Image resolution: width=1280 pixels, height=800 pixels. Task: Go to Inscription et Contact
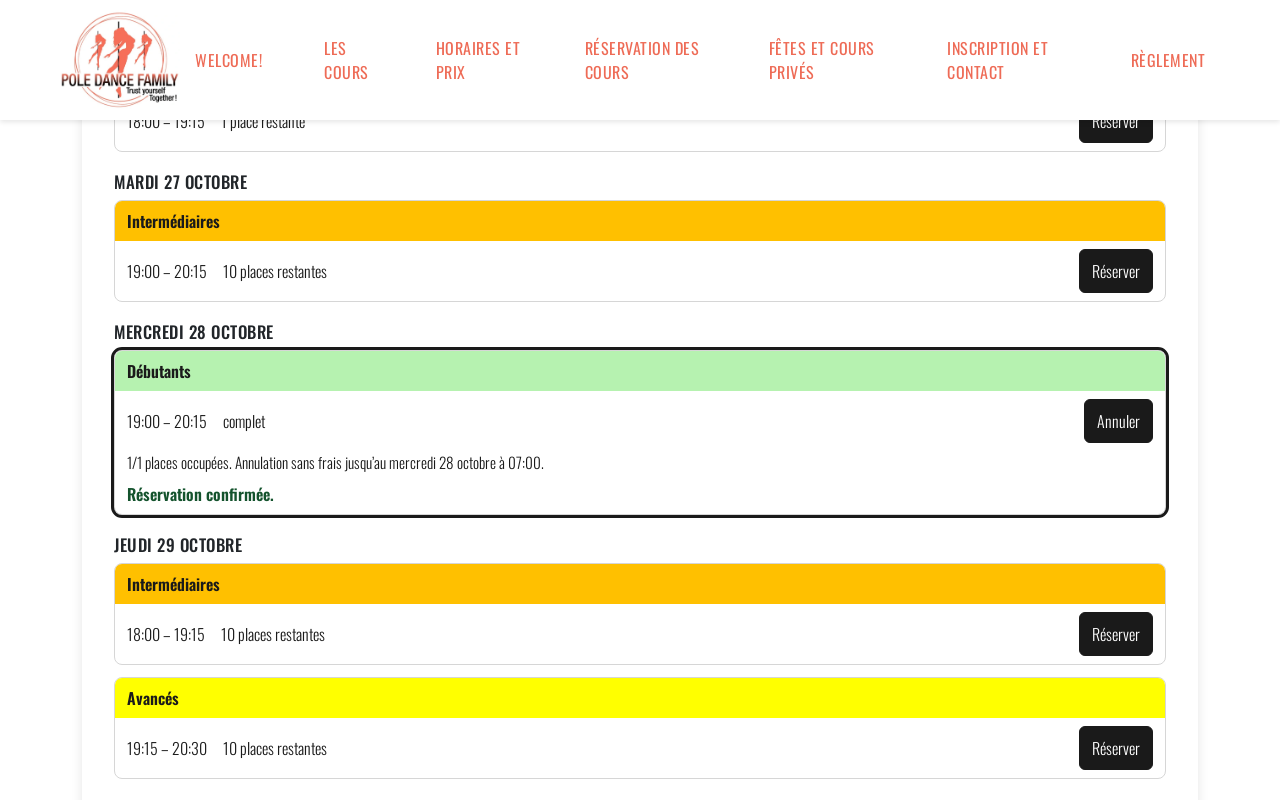click(x=998, y=60)
